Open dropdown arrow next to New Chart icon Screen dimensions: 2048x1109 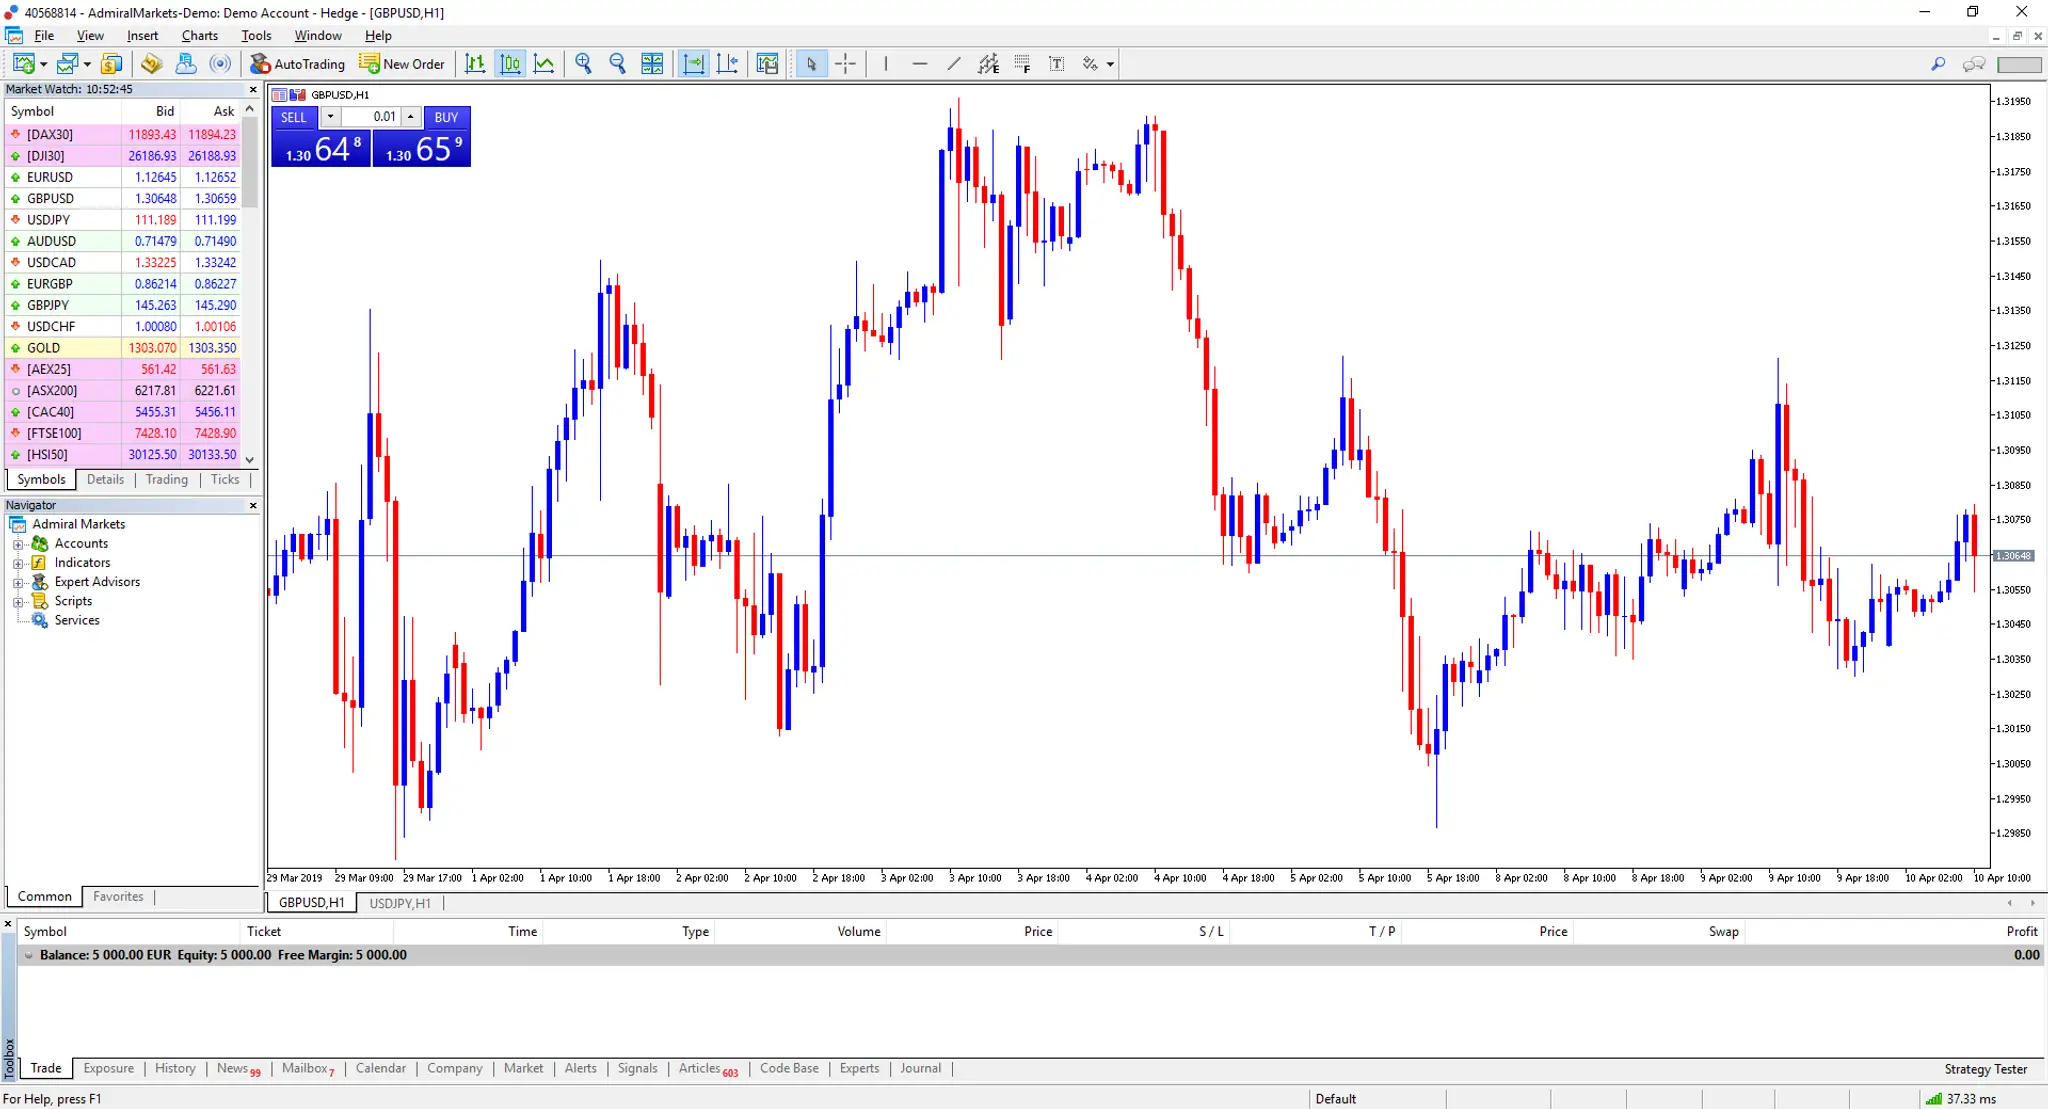tap(43, 64)
